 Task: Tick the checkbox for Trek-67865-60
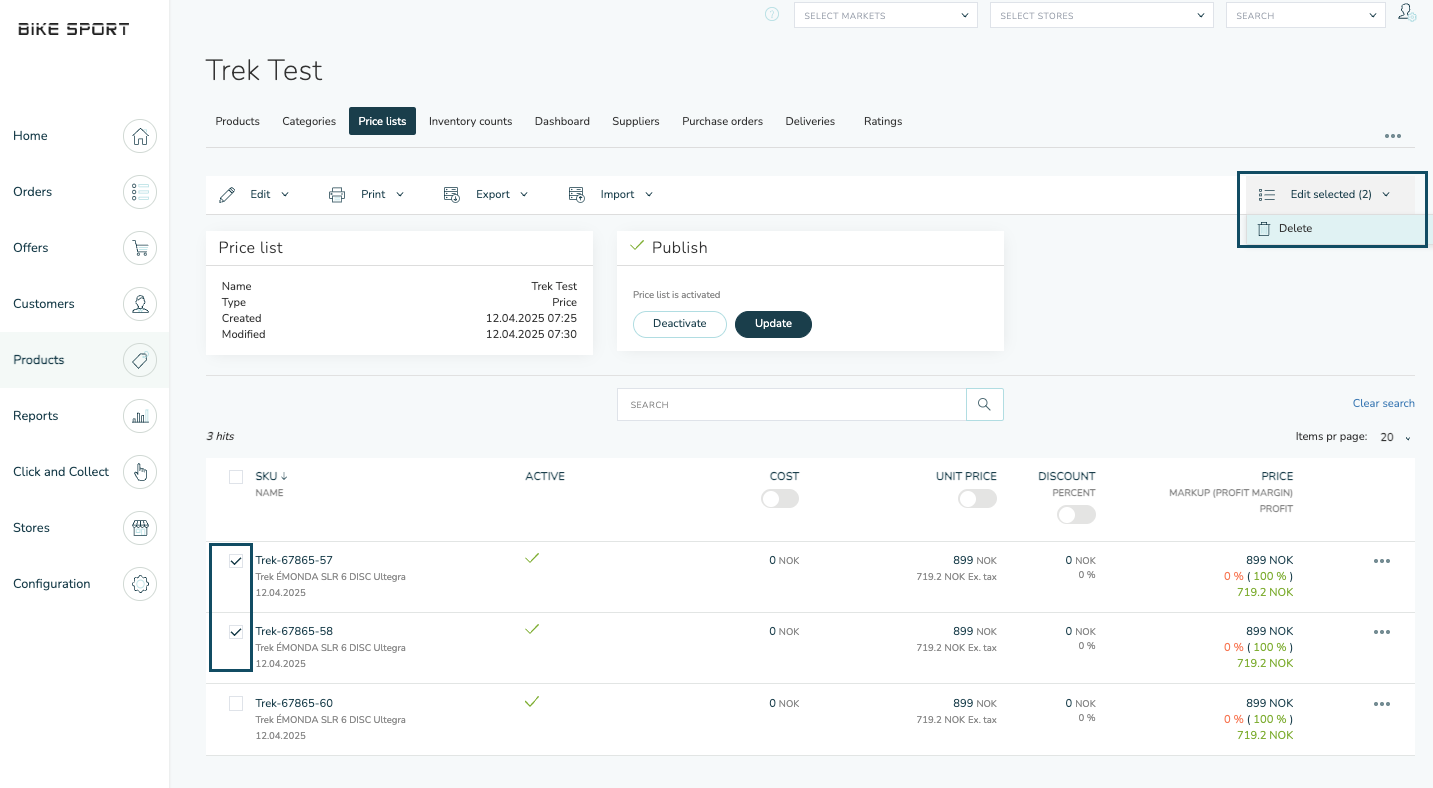pos(236,704)
